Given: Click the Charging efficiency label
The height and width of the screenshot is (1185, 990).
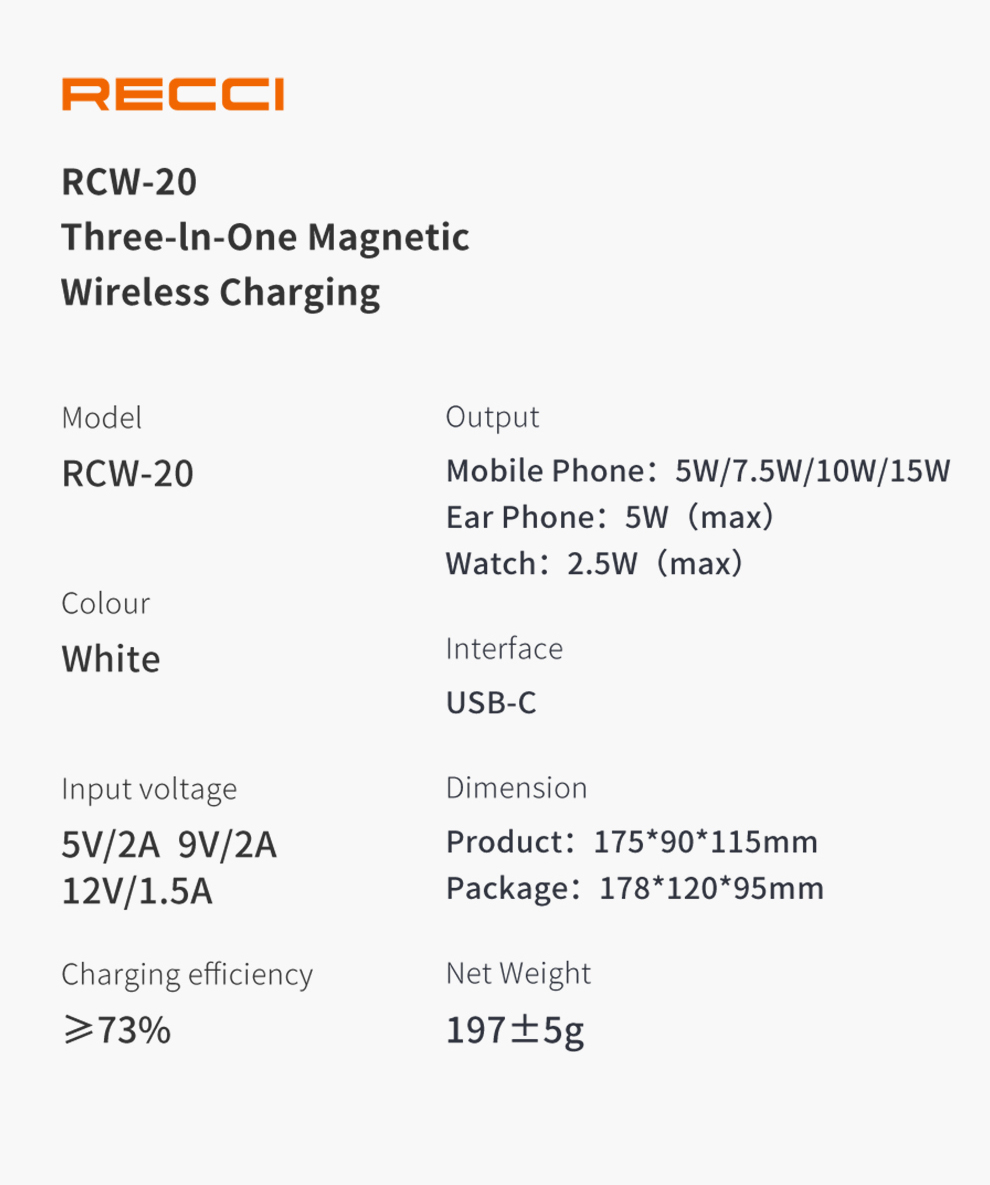Looking at the screenshot, I should point(187,974).
